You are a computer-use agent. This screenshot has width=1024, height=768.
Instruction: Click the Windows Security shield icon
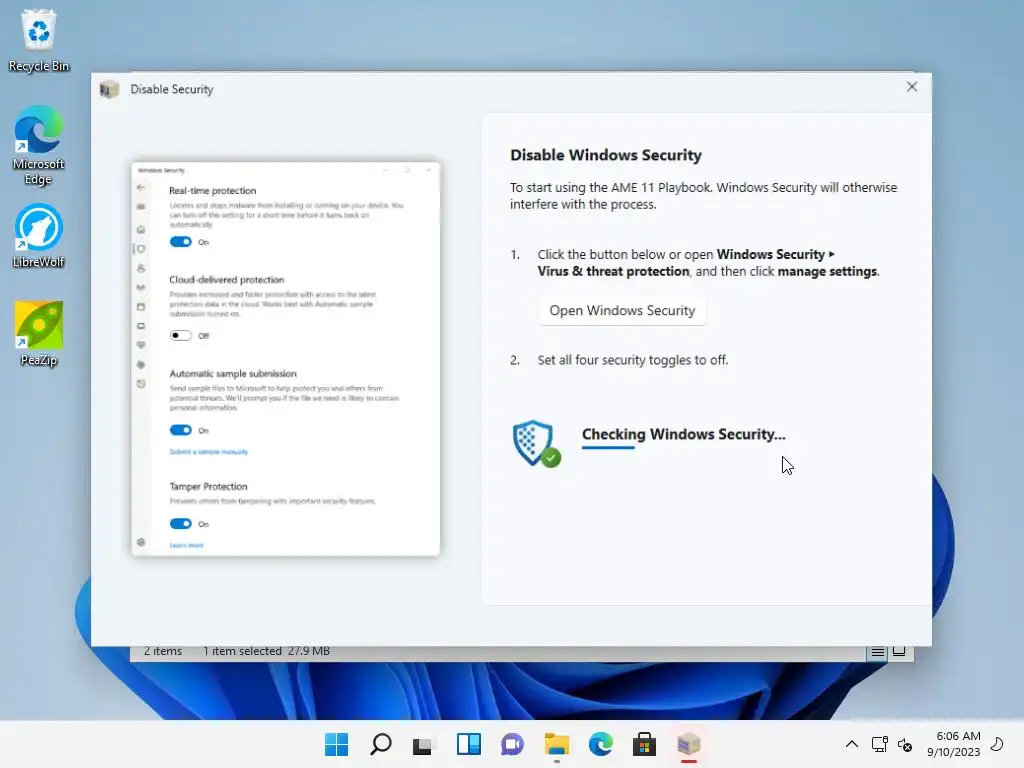[536, 443]
